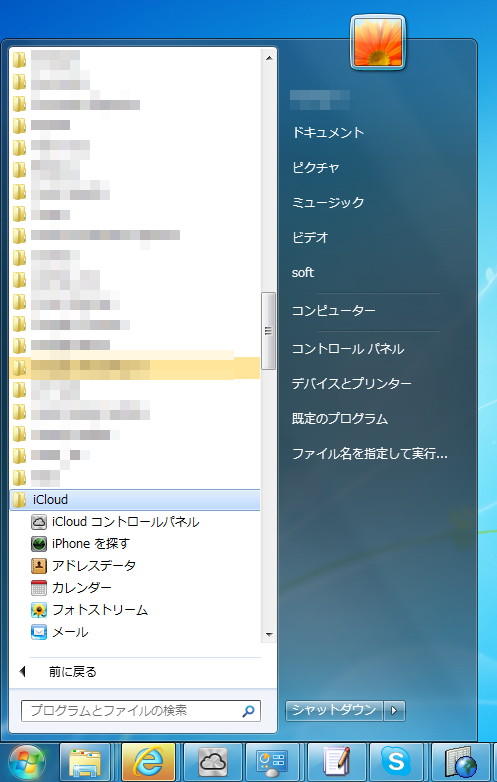Open the globe map taskbar icon
Viewport: 497px width, 782px height.
pyautogui.click(x=460, y=763)
